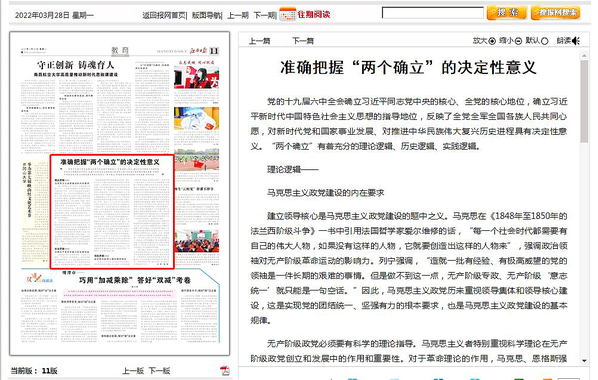Open the 往期阅读 calendar icon
Screen dimensions: 598x380
coord(287,14)
